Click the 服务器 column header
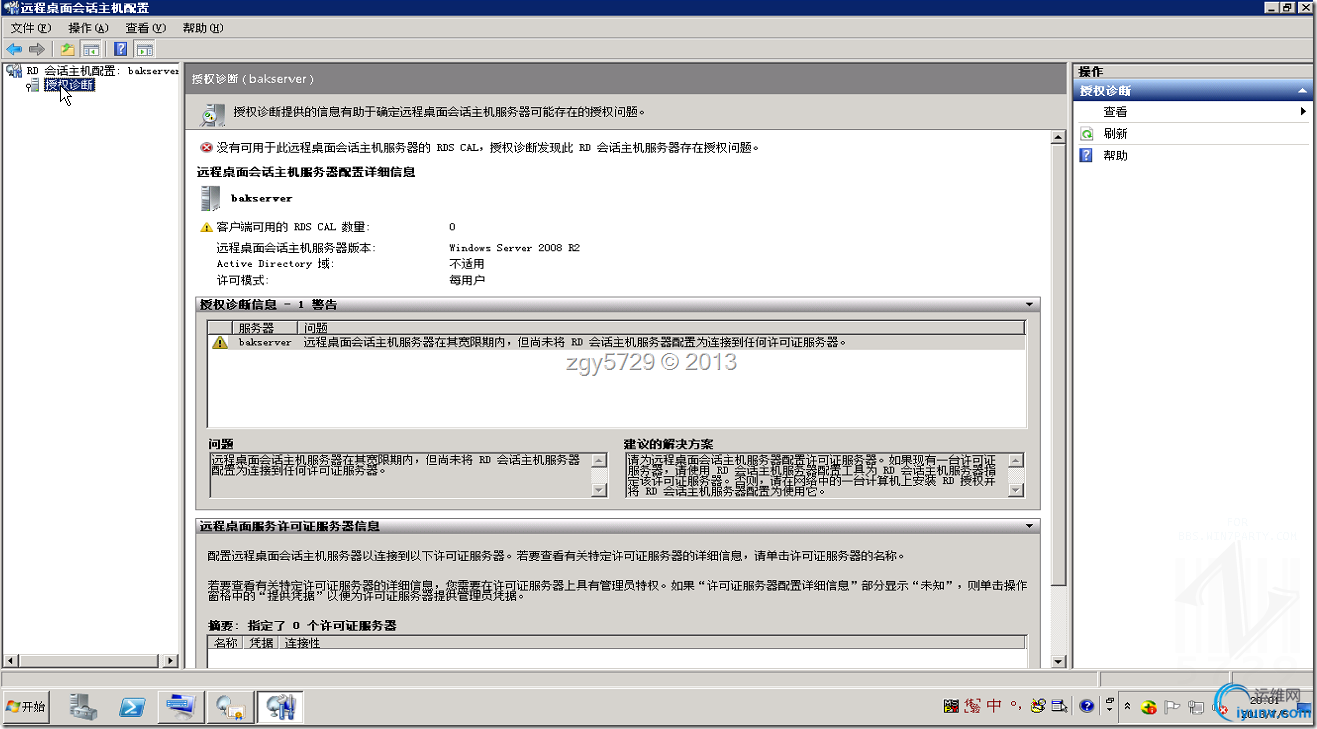The height and width of the screenshot is (729, 1317). click(265, 328)
